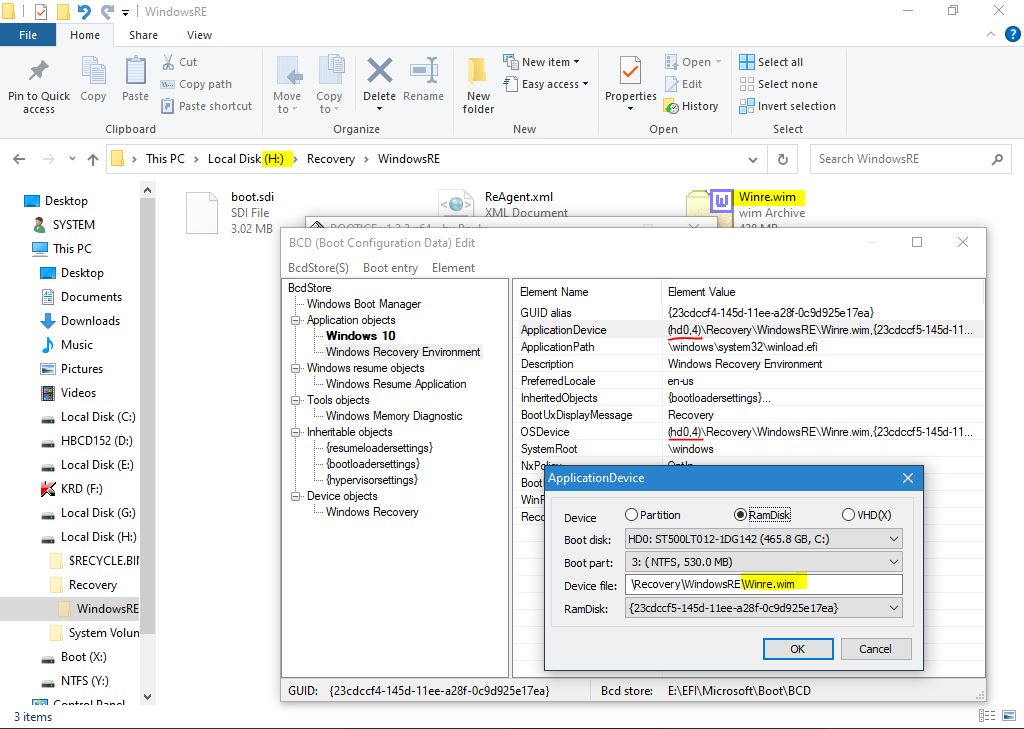Click the Copy icon in Clipboard group
The height and width of the screenshot is (729, 1024).
(x=93, y=74)
